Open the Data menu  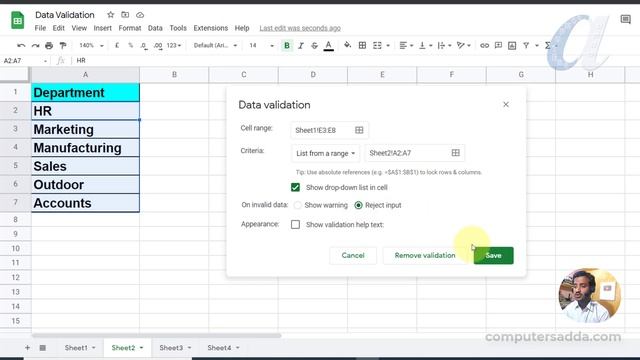coord(155,28)
